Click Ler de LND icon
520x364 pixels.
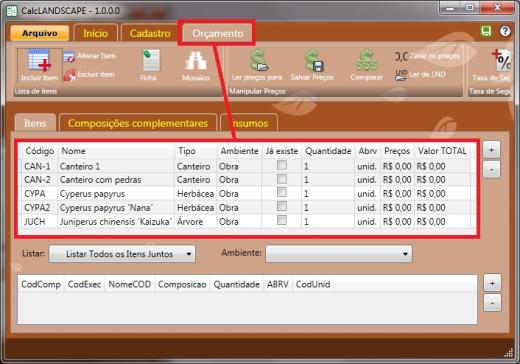tap(401, 75)
